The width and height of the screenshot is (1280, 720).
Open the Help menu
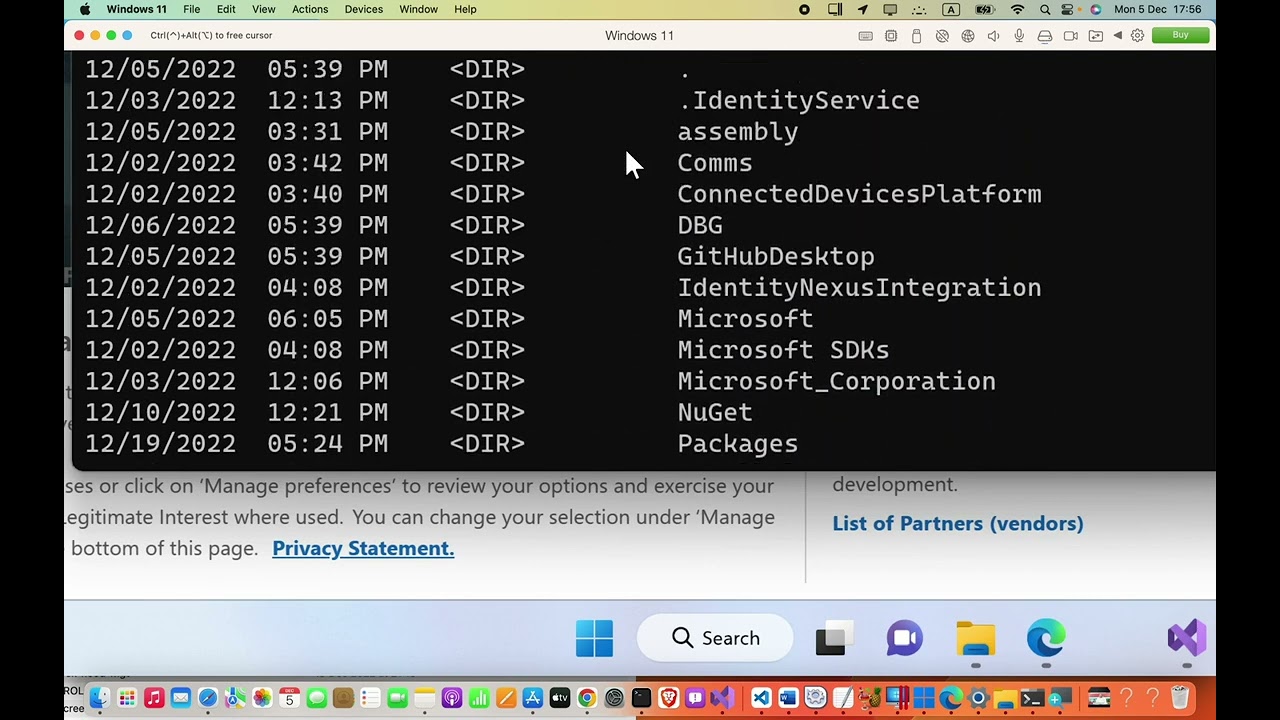pos(465,9)
